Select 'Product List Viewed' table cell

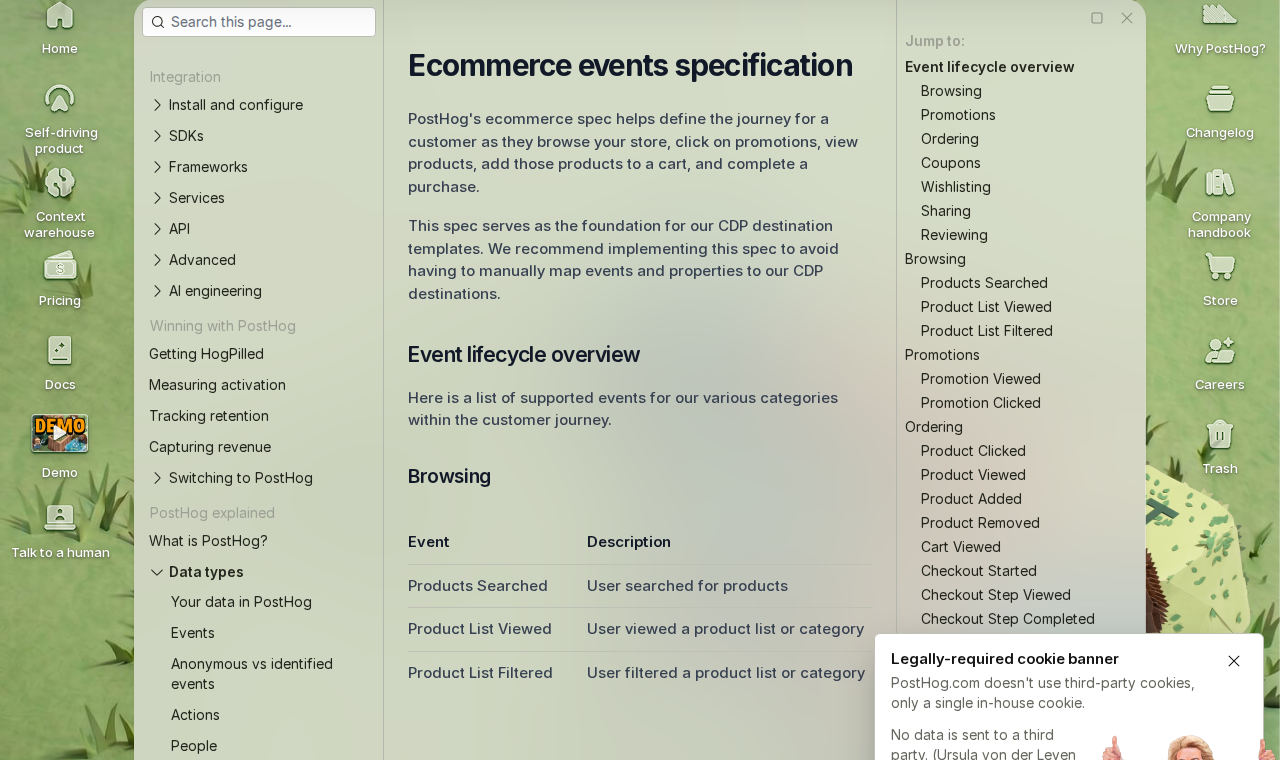pyautogui.click(x=480, y=629)
